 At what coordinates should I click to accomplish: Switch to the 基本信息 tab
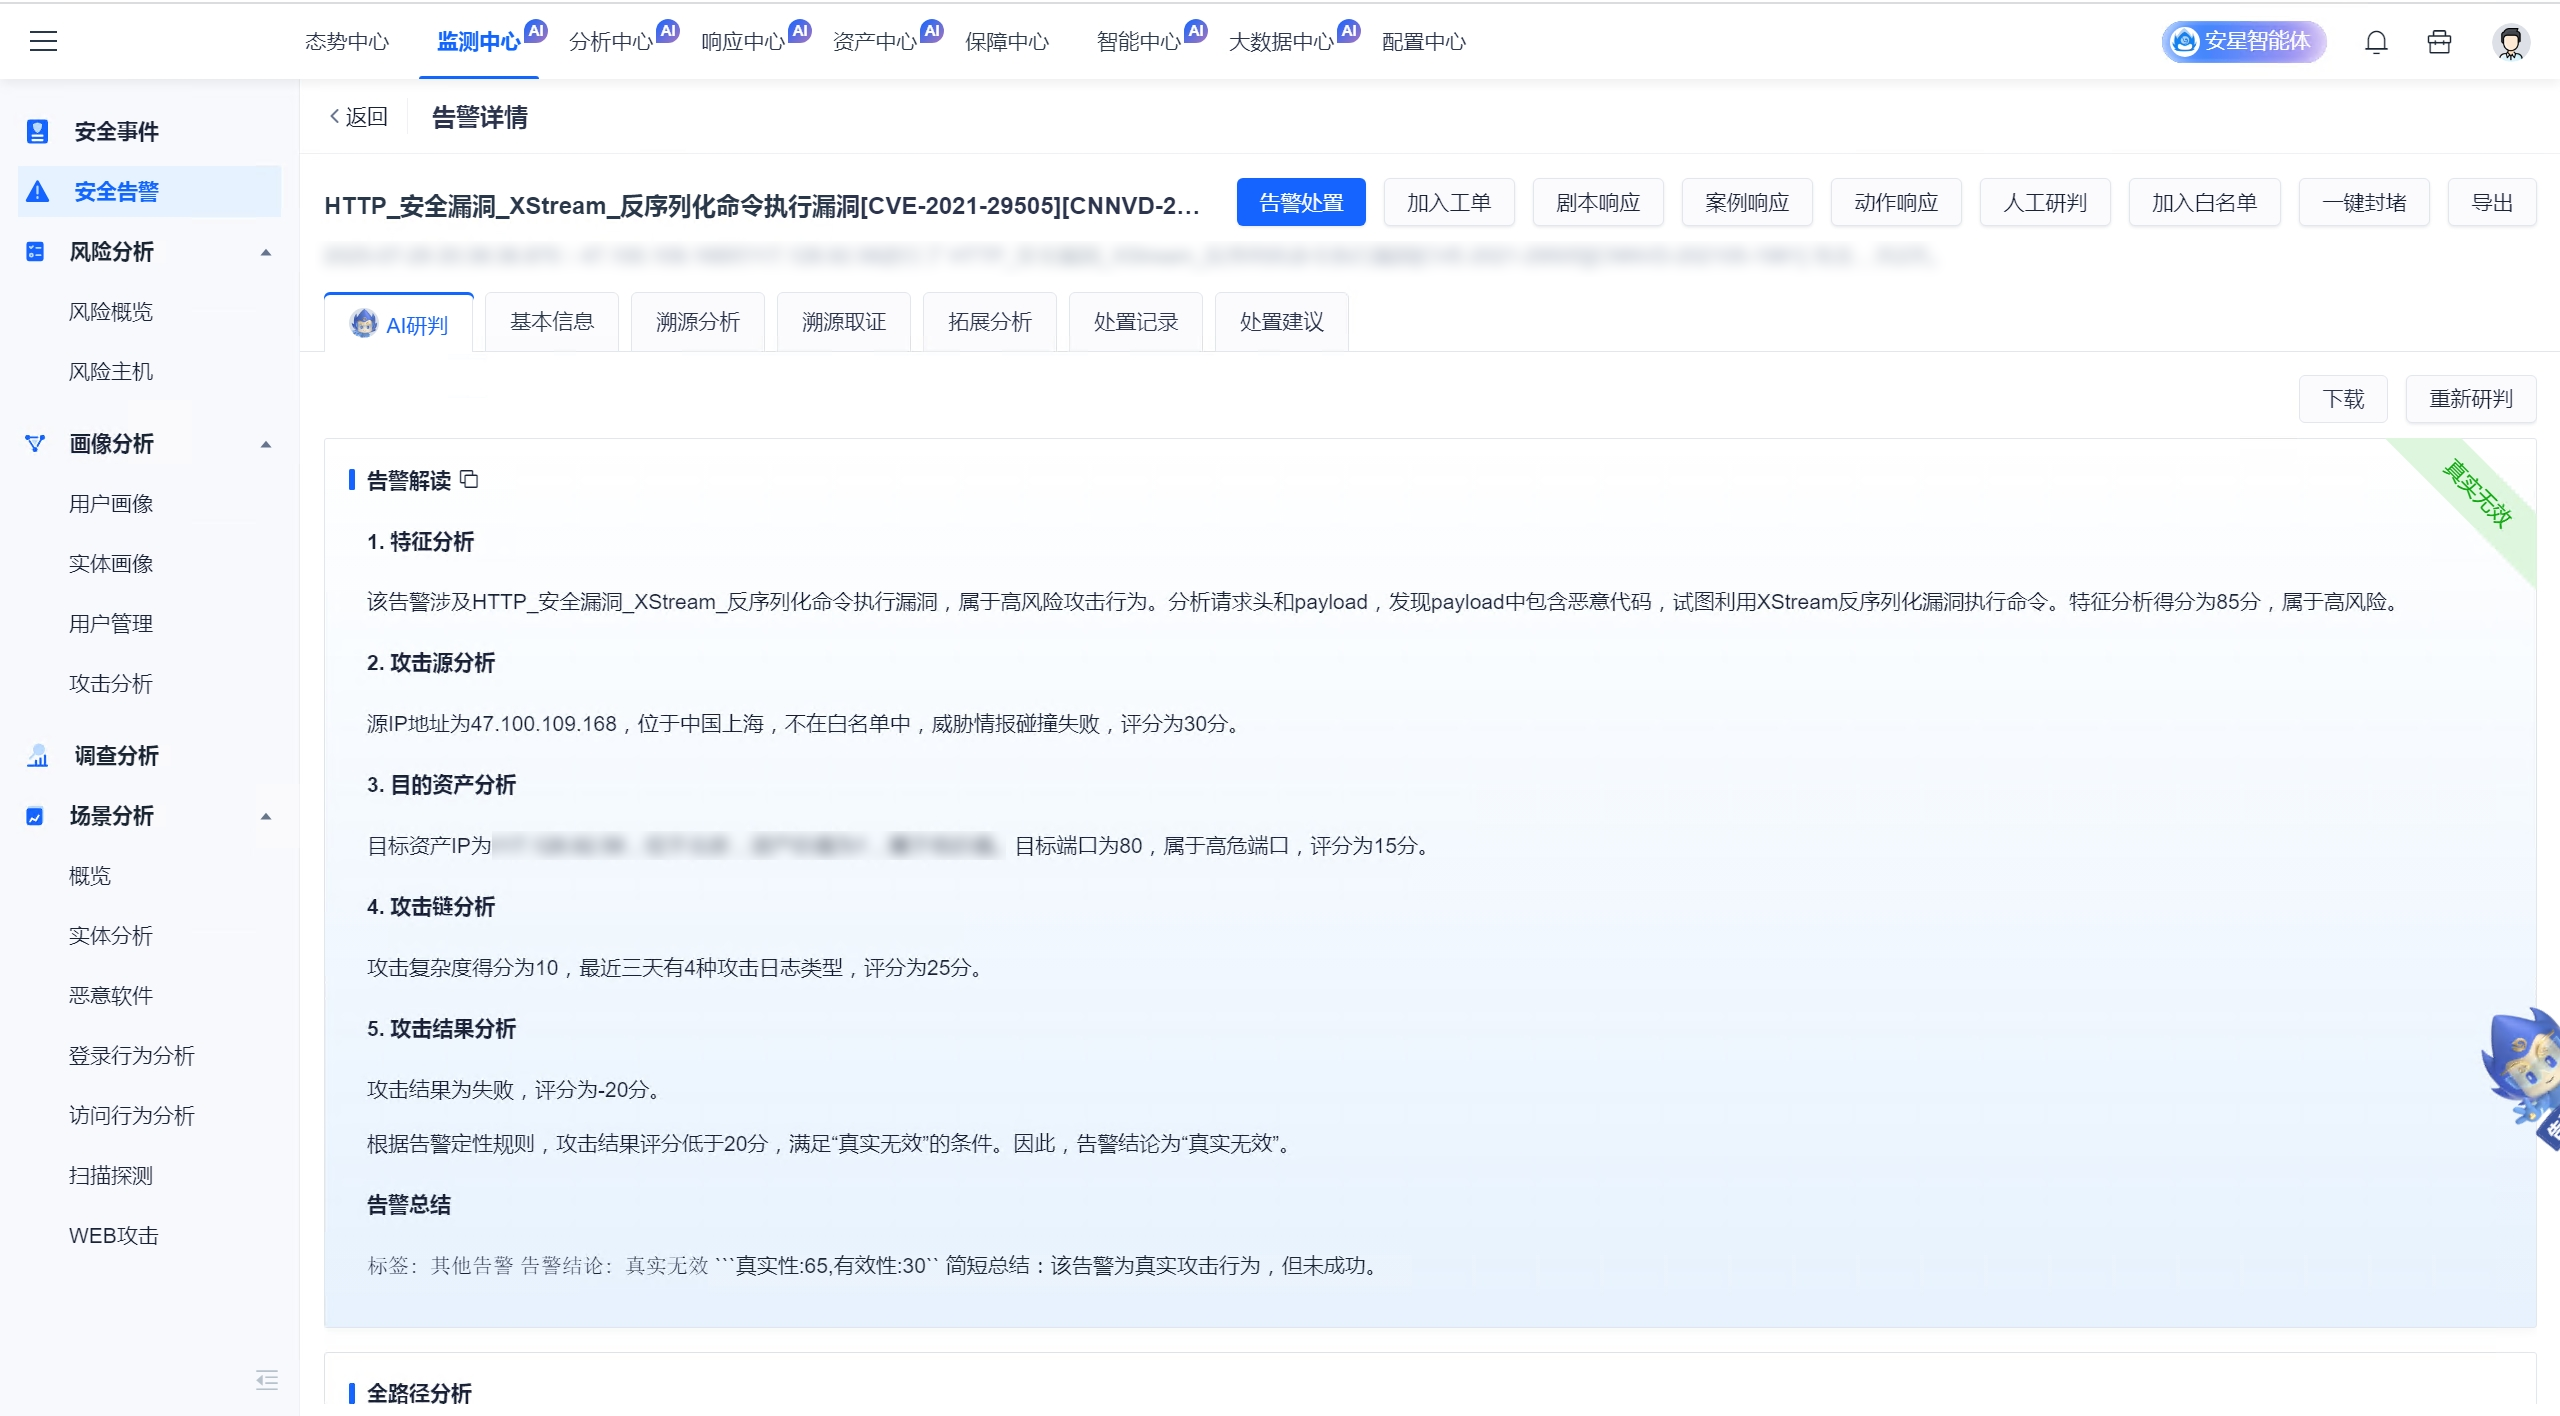pos(551,321)
